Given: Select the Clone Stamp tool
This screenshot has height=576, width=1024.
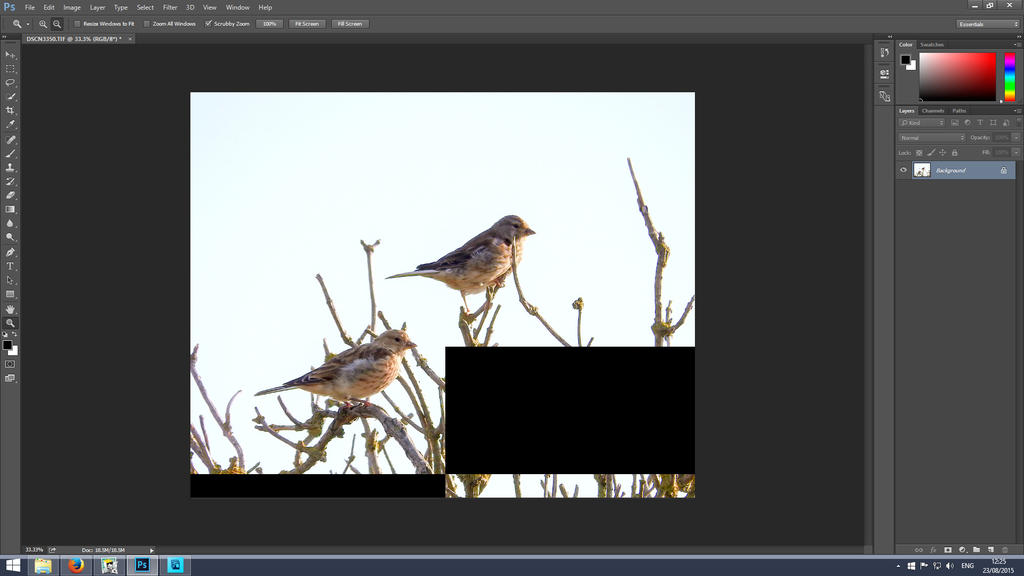Looking at the screenshot, I should 11,167.
